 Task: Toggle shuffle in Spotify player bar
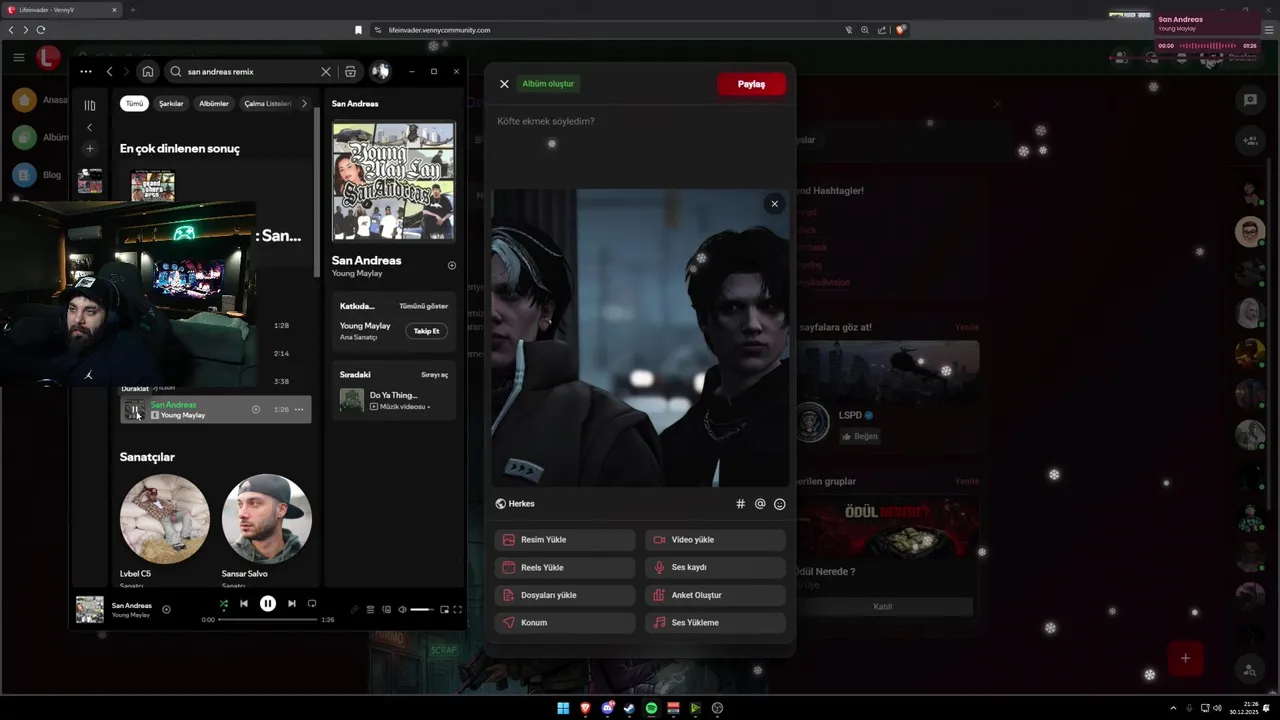point(224,604)
